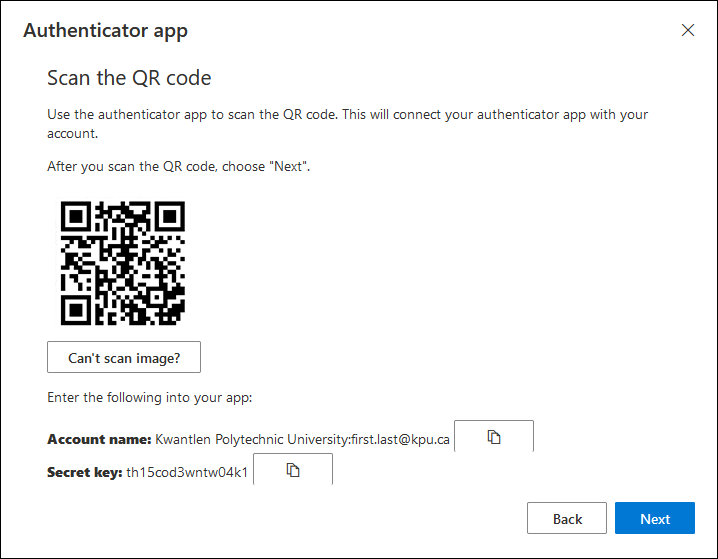Click the "Scan the QR code" heading

click(129, 78)
